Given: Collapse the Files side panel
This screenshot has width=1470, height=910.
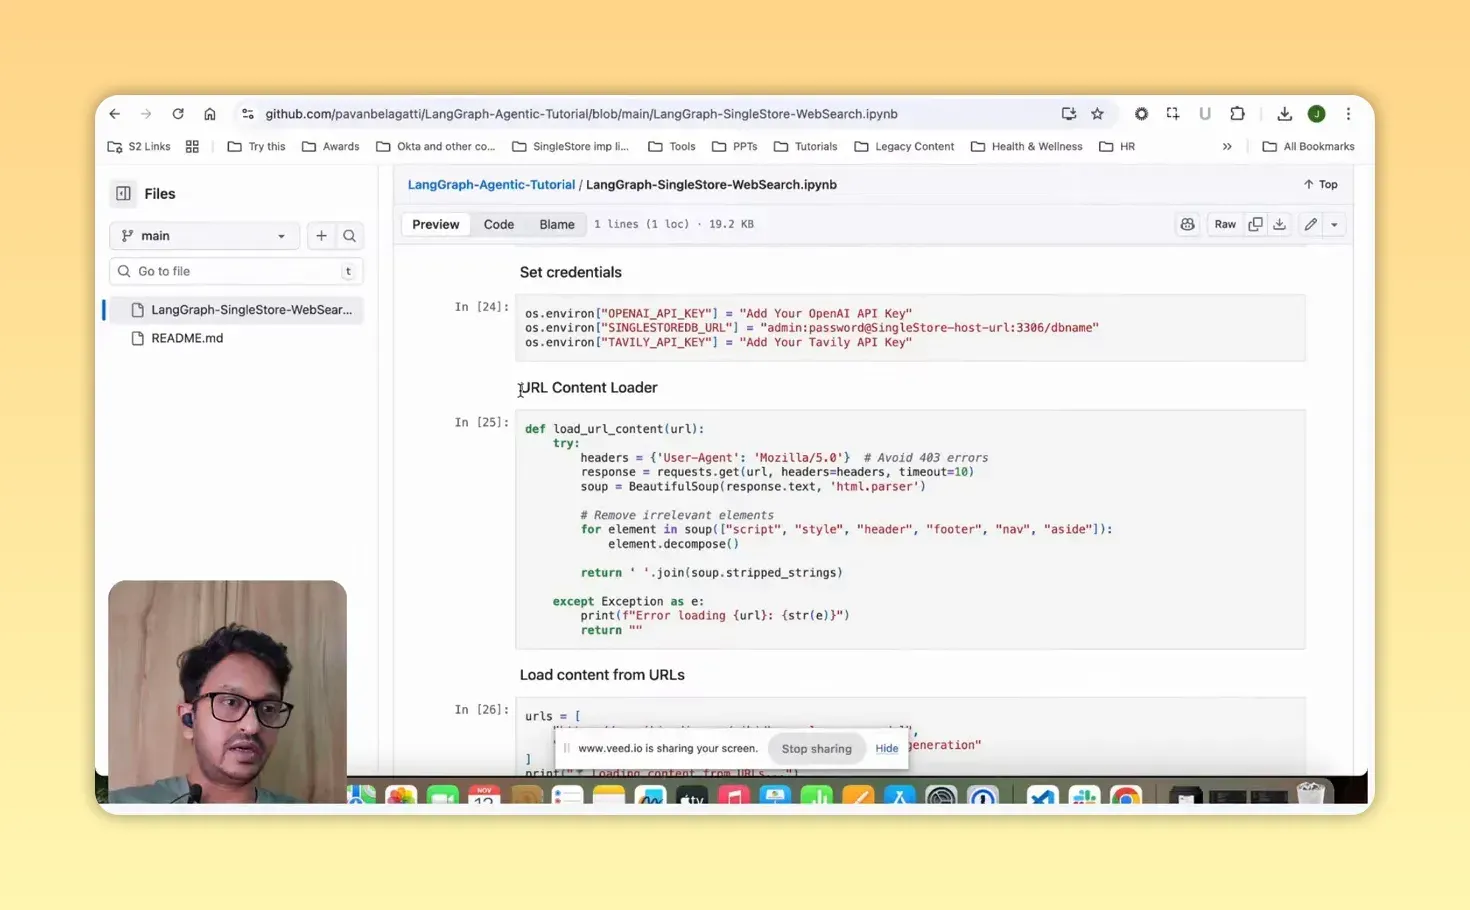Looking at the screenshot, I should tap(123, 194).
